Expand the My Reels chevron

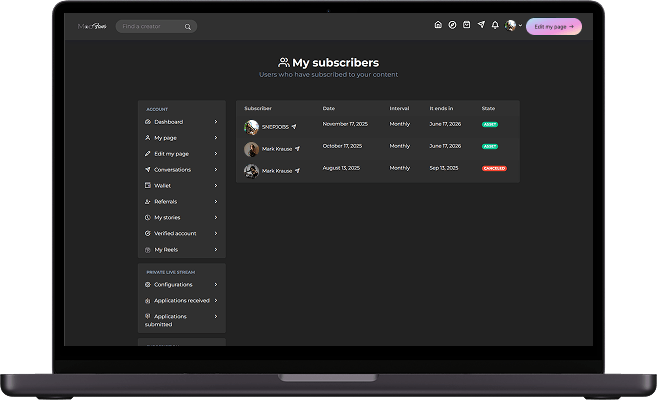point(216,249)
